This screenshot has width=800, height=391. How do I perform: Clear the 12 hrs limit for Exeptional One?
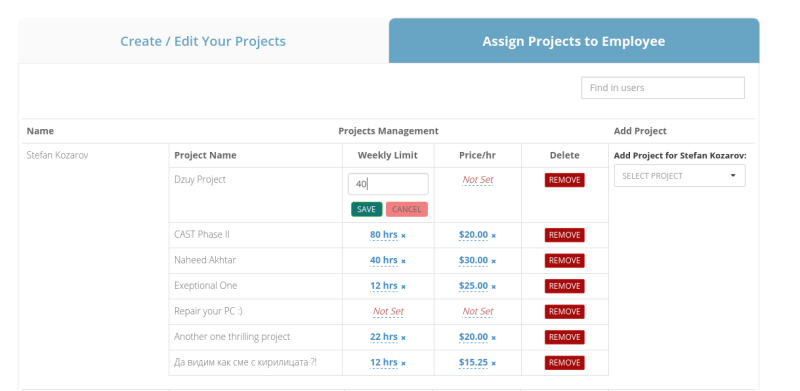tap(403, 287)
